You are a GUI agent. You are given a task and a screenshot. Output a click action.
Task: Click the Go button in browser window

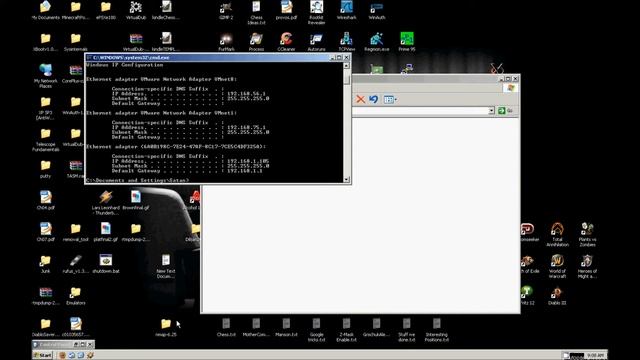505,111
